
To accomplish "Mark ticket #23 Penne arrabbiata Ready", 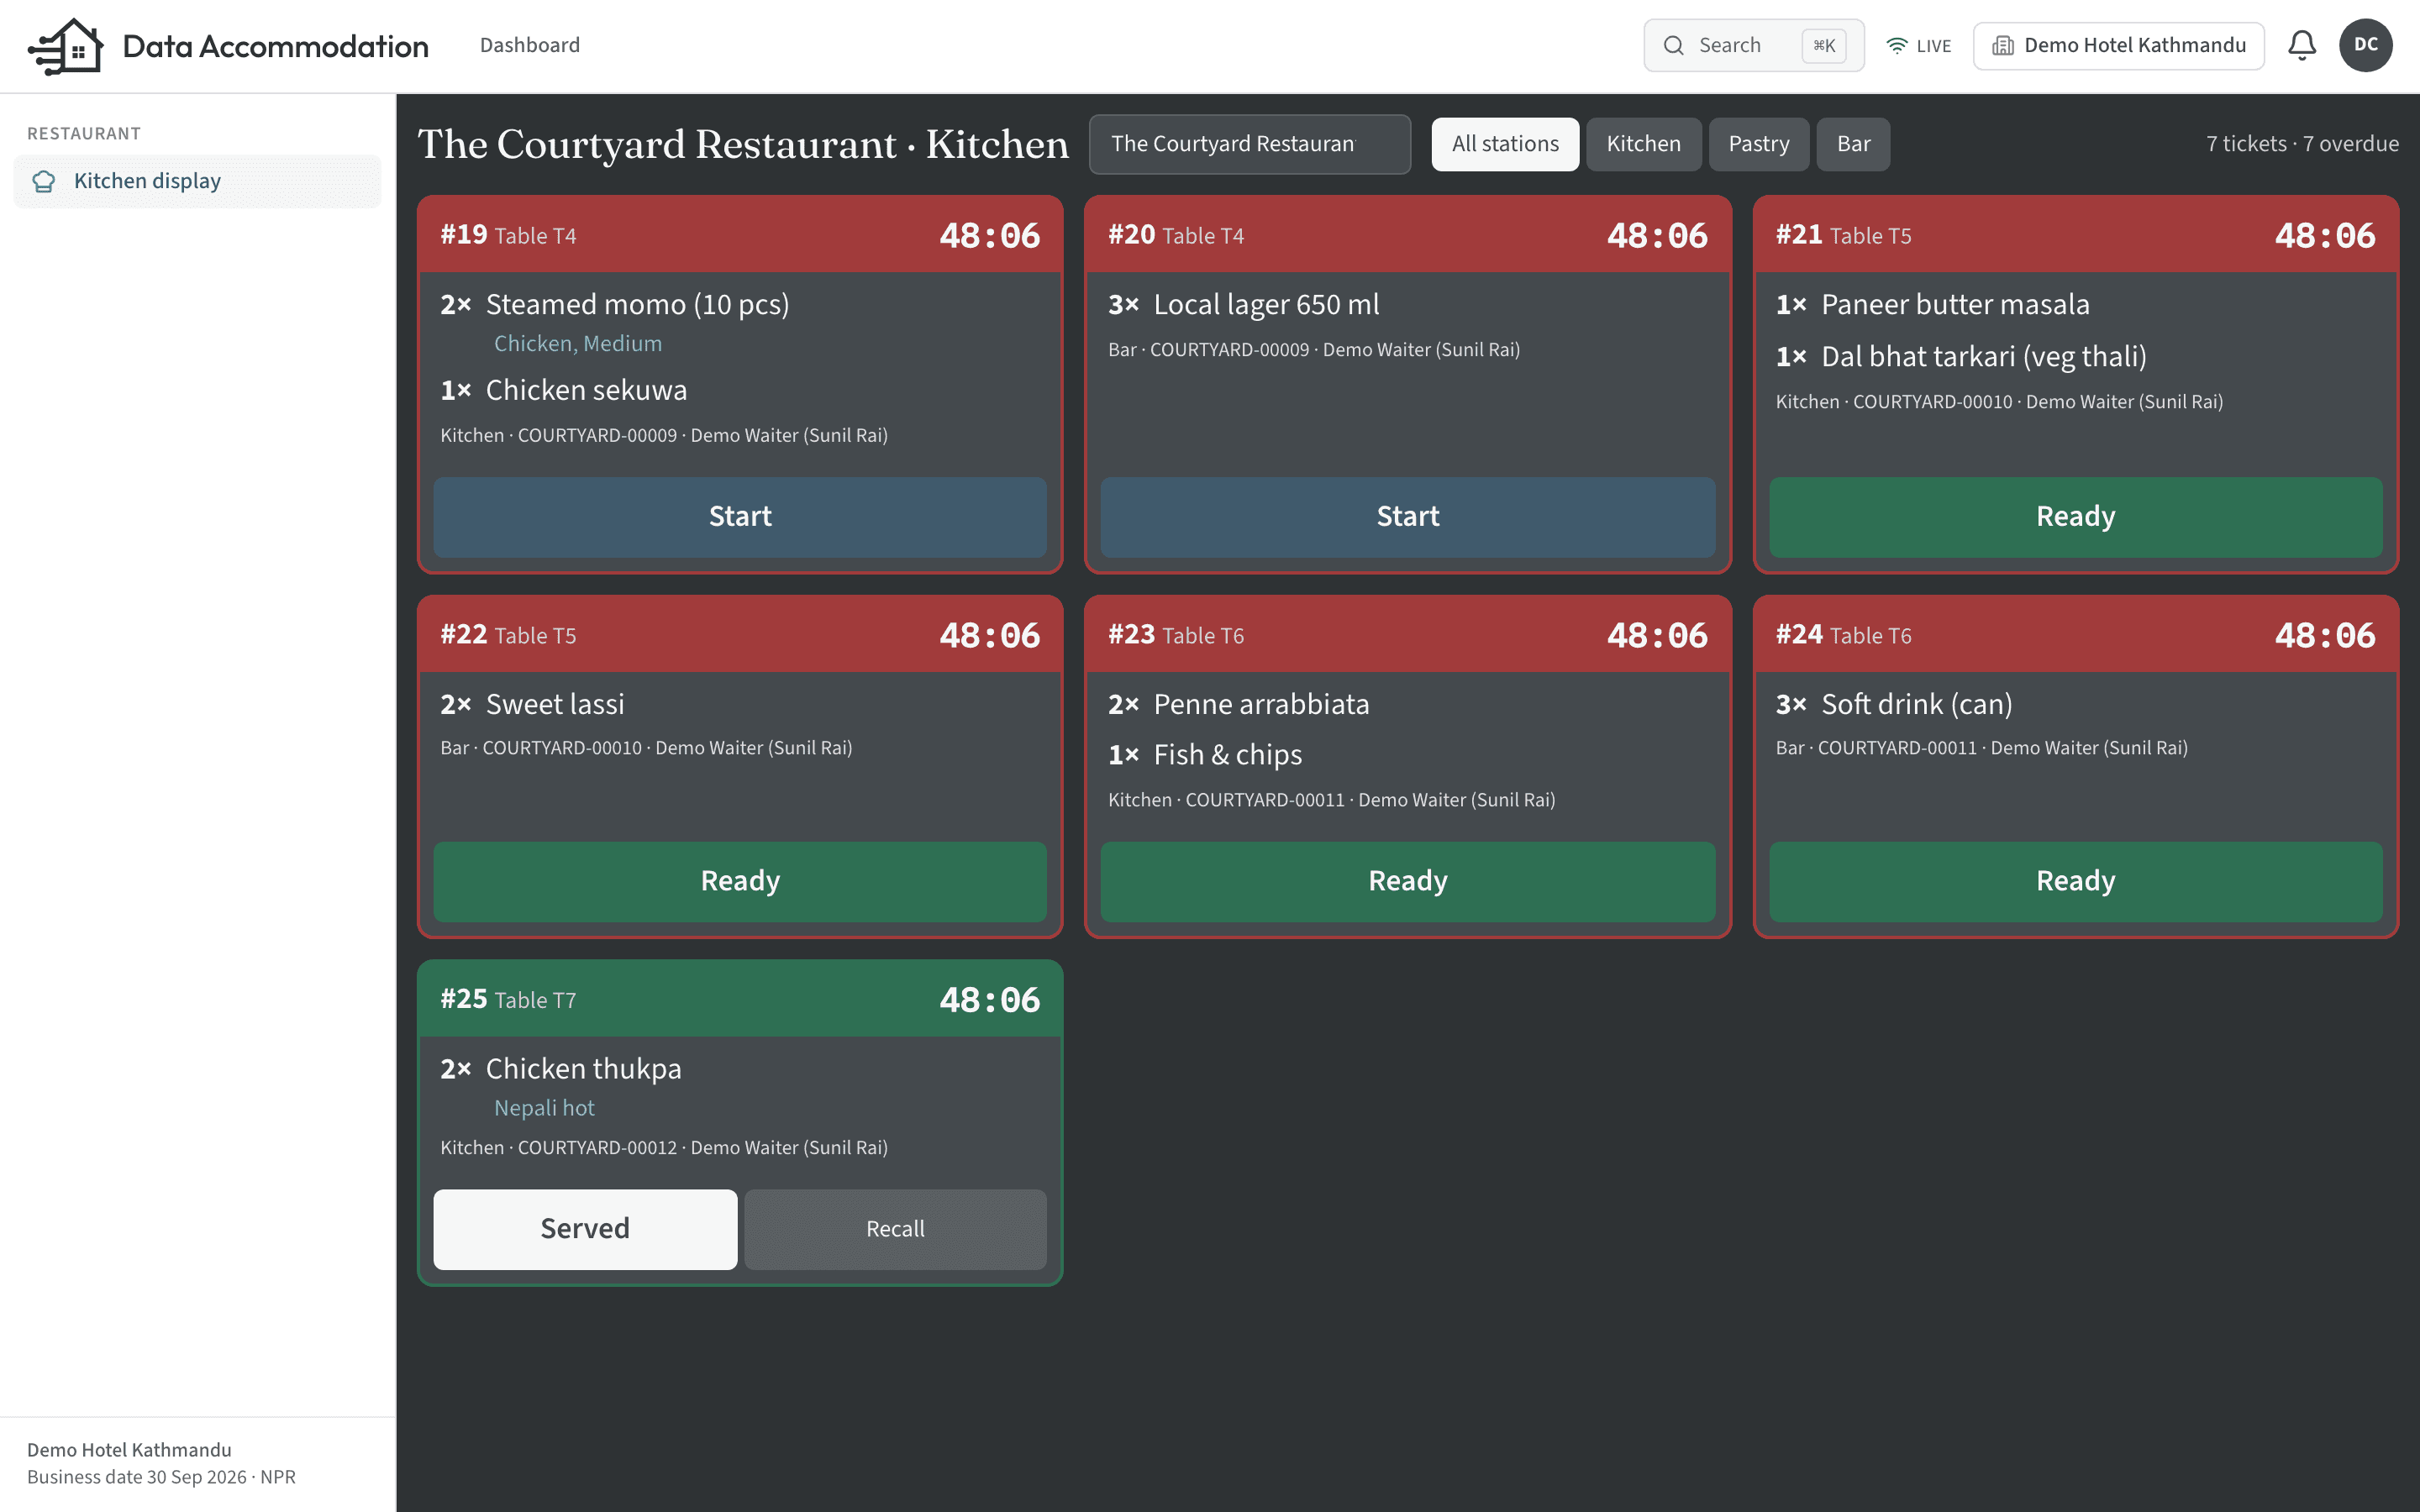I will tap(1408, 881).
